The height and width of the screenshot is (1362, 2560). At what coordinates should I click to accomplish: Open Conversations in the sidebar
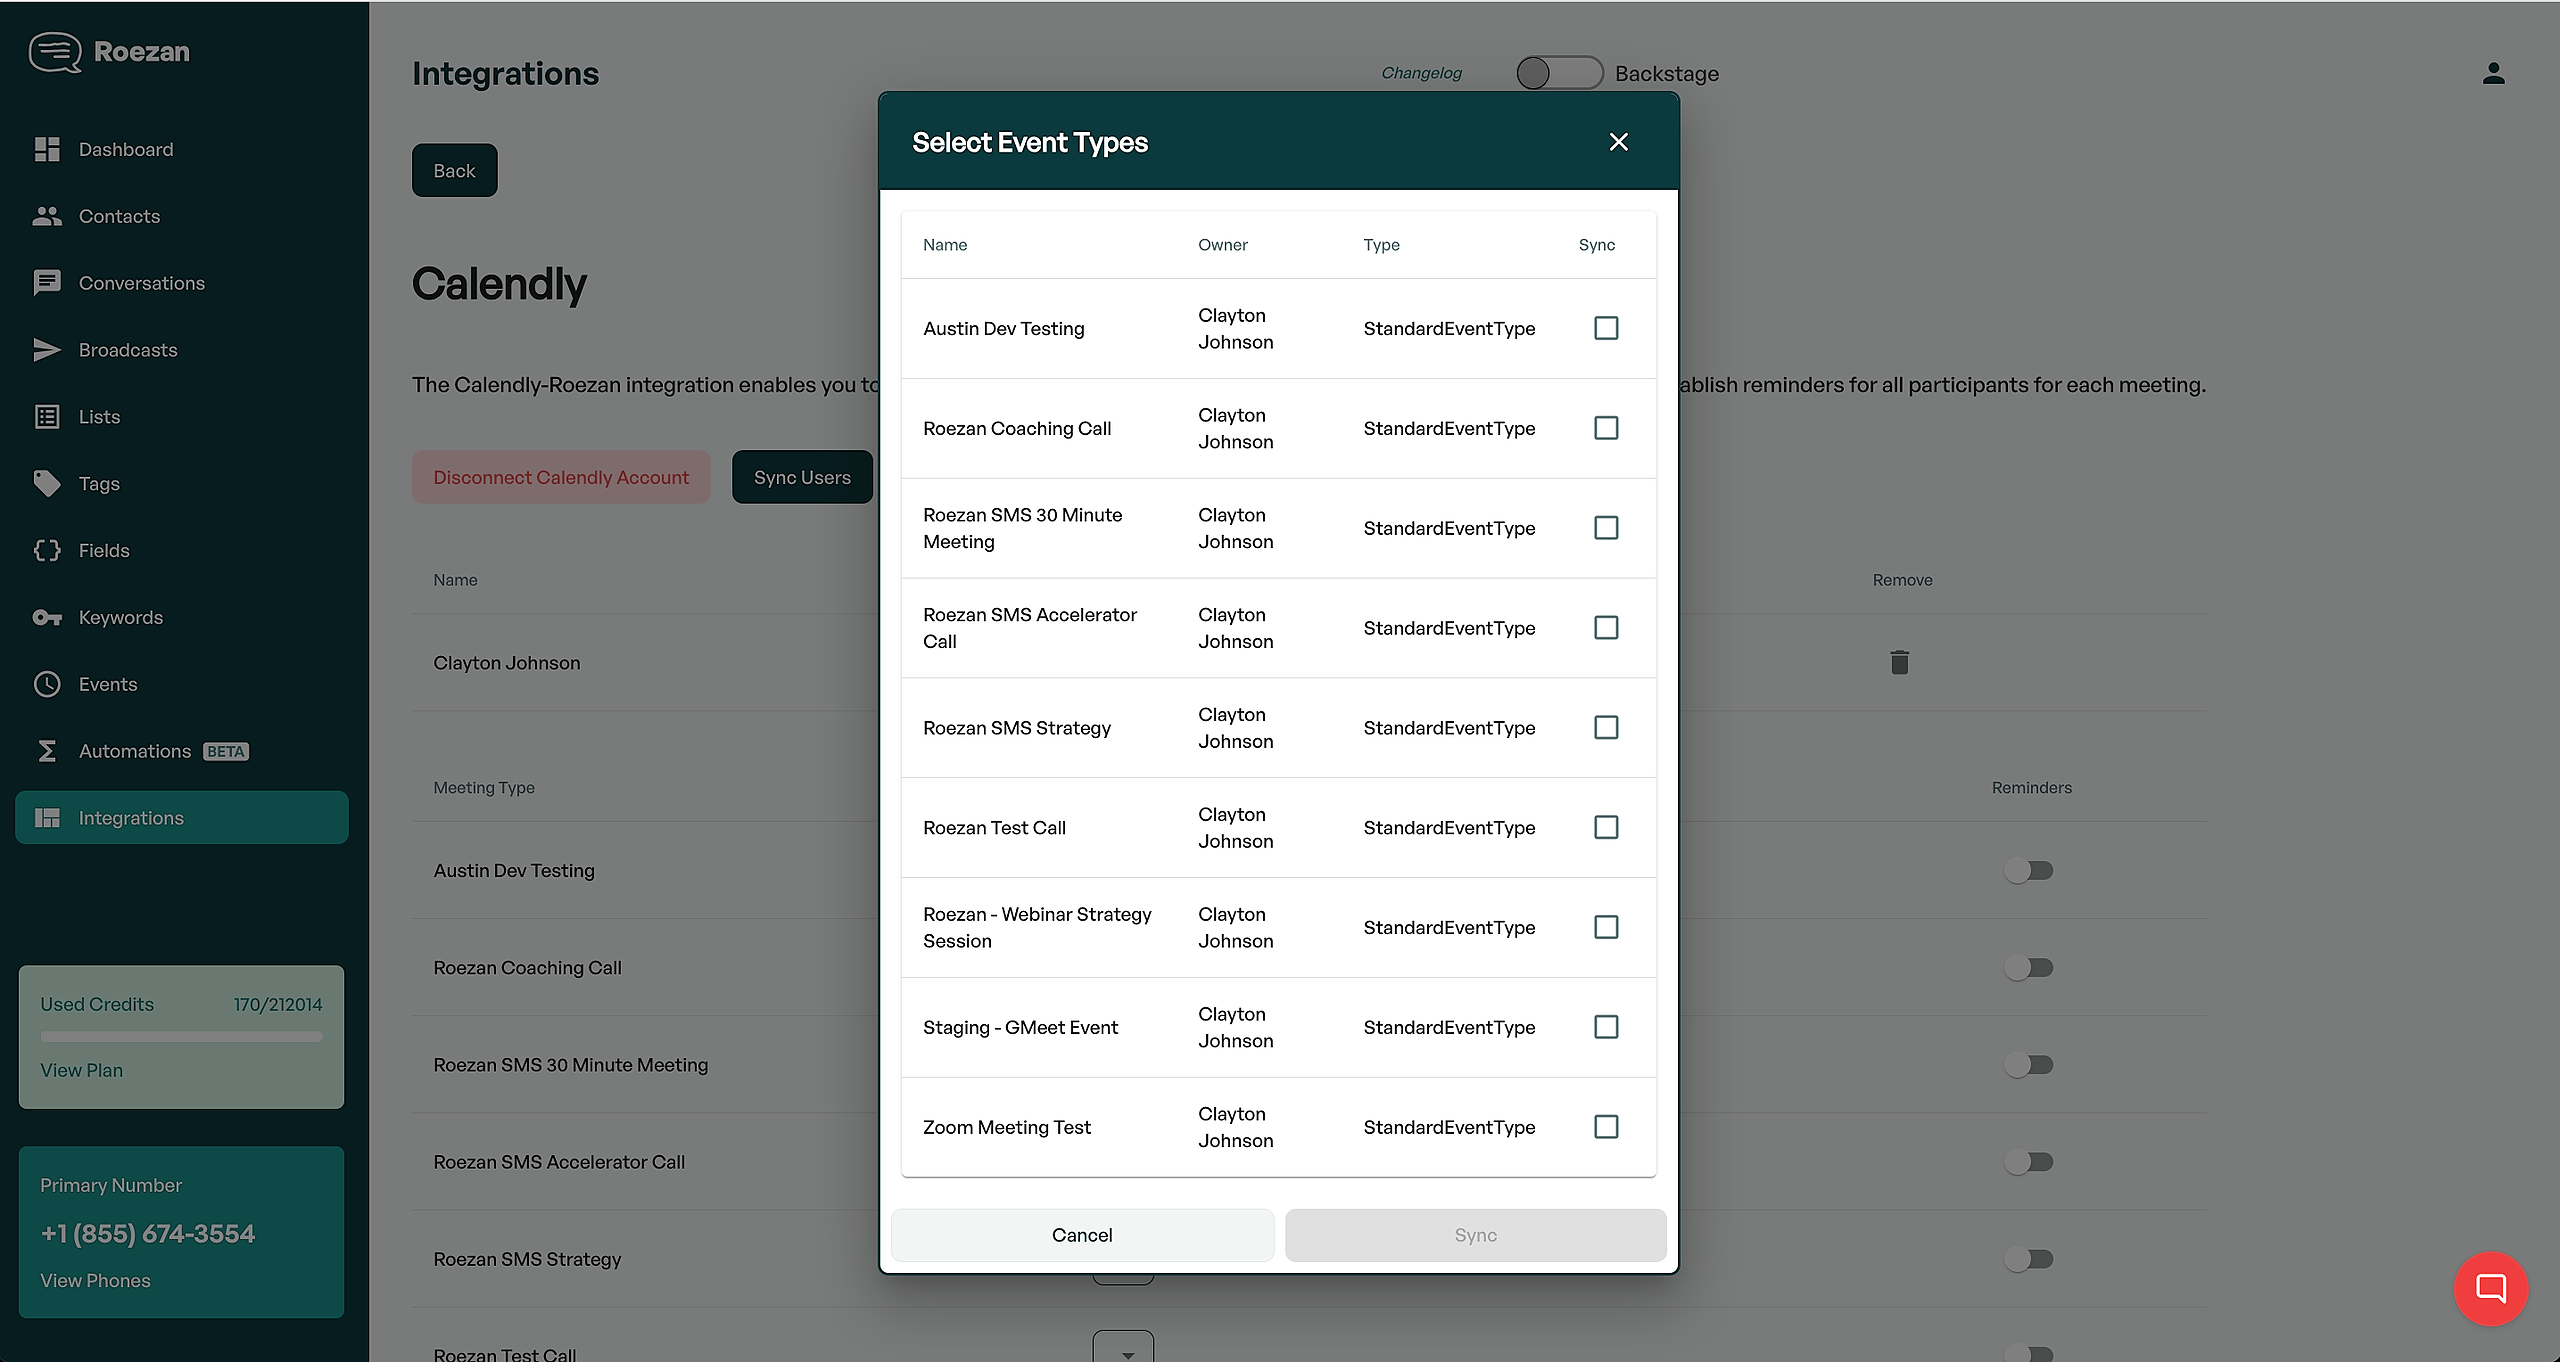(141, 283)
